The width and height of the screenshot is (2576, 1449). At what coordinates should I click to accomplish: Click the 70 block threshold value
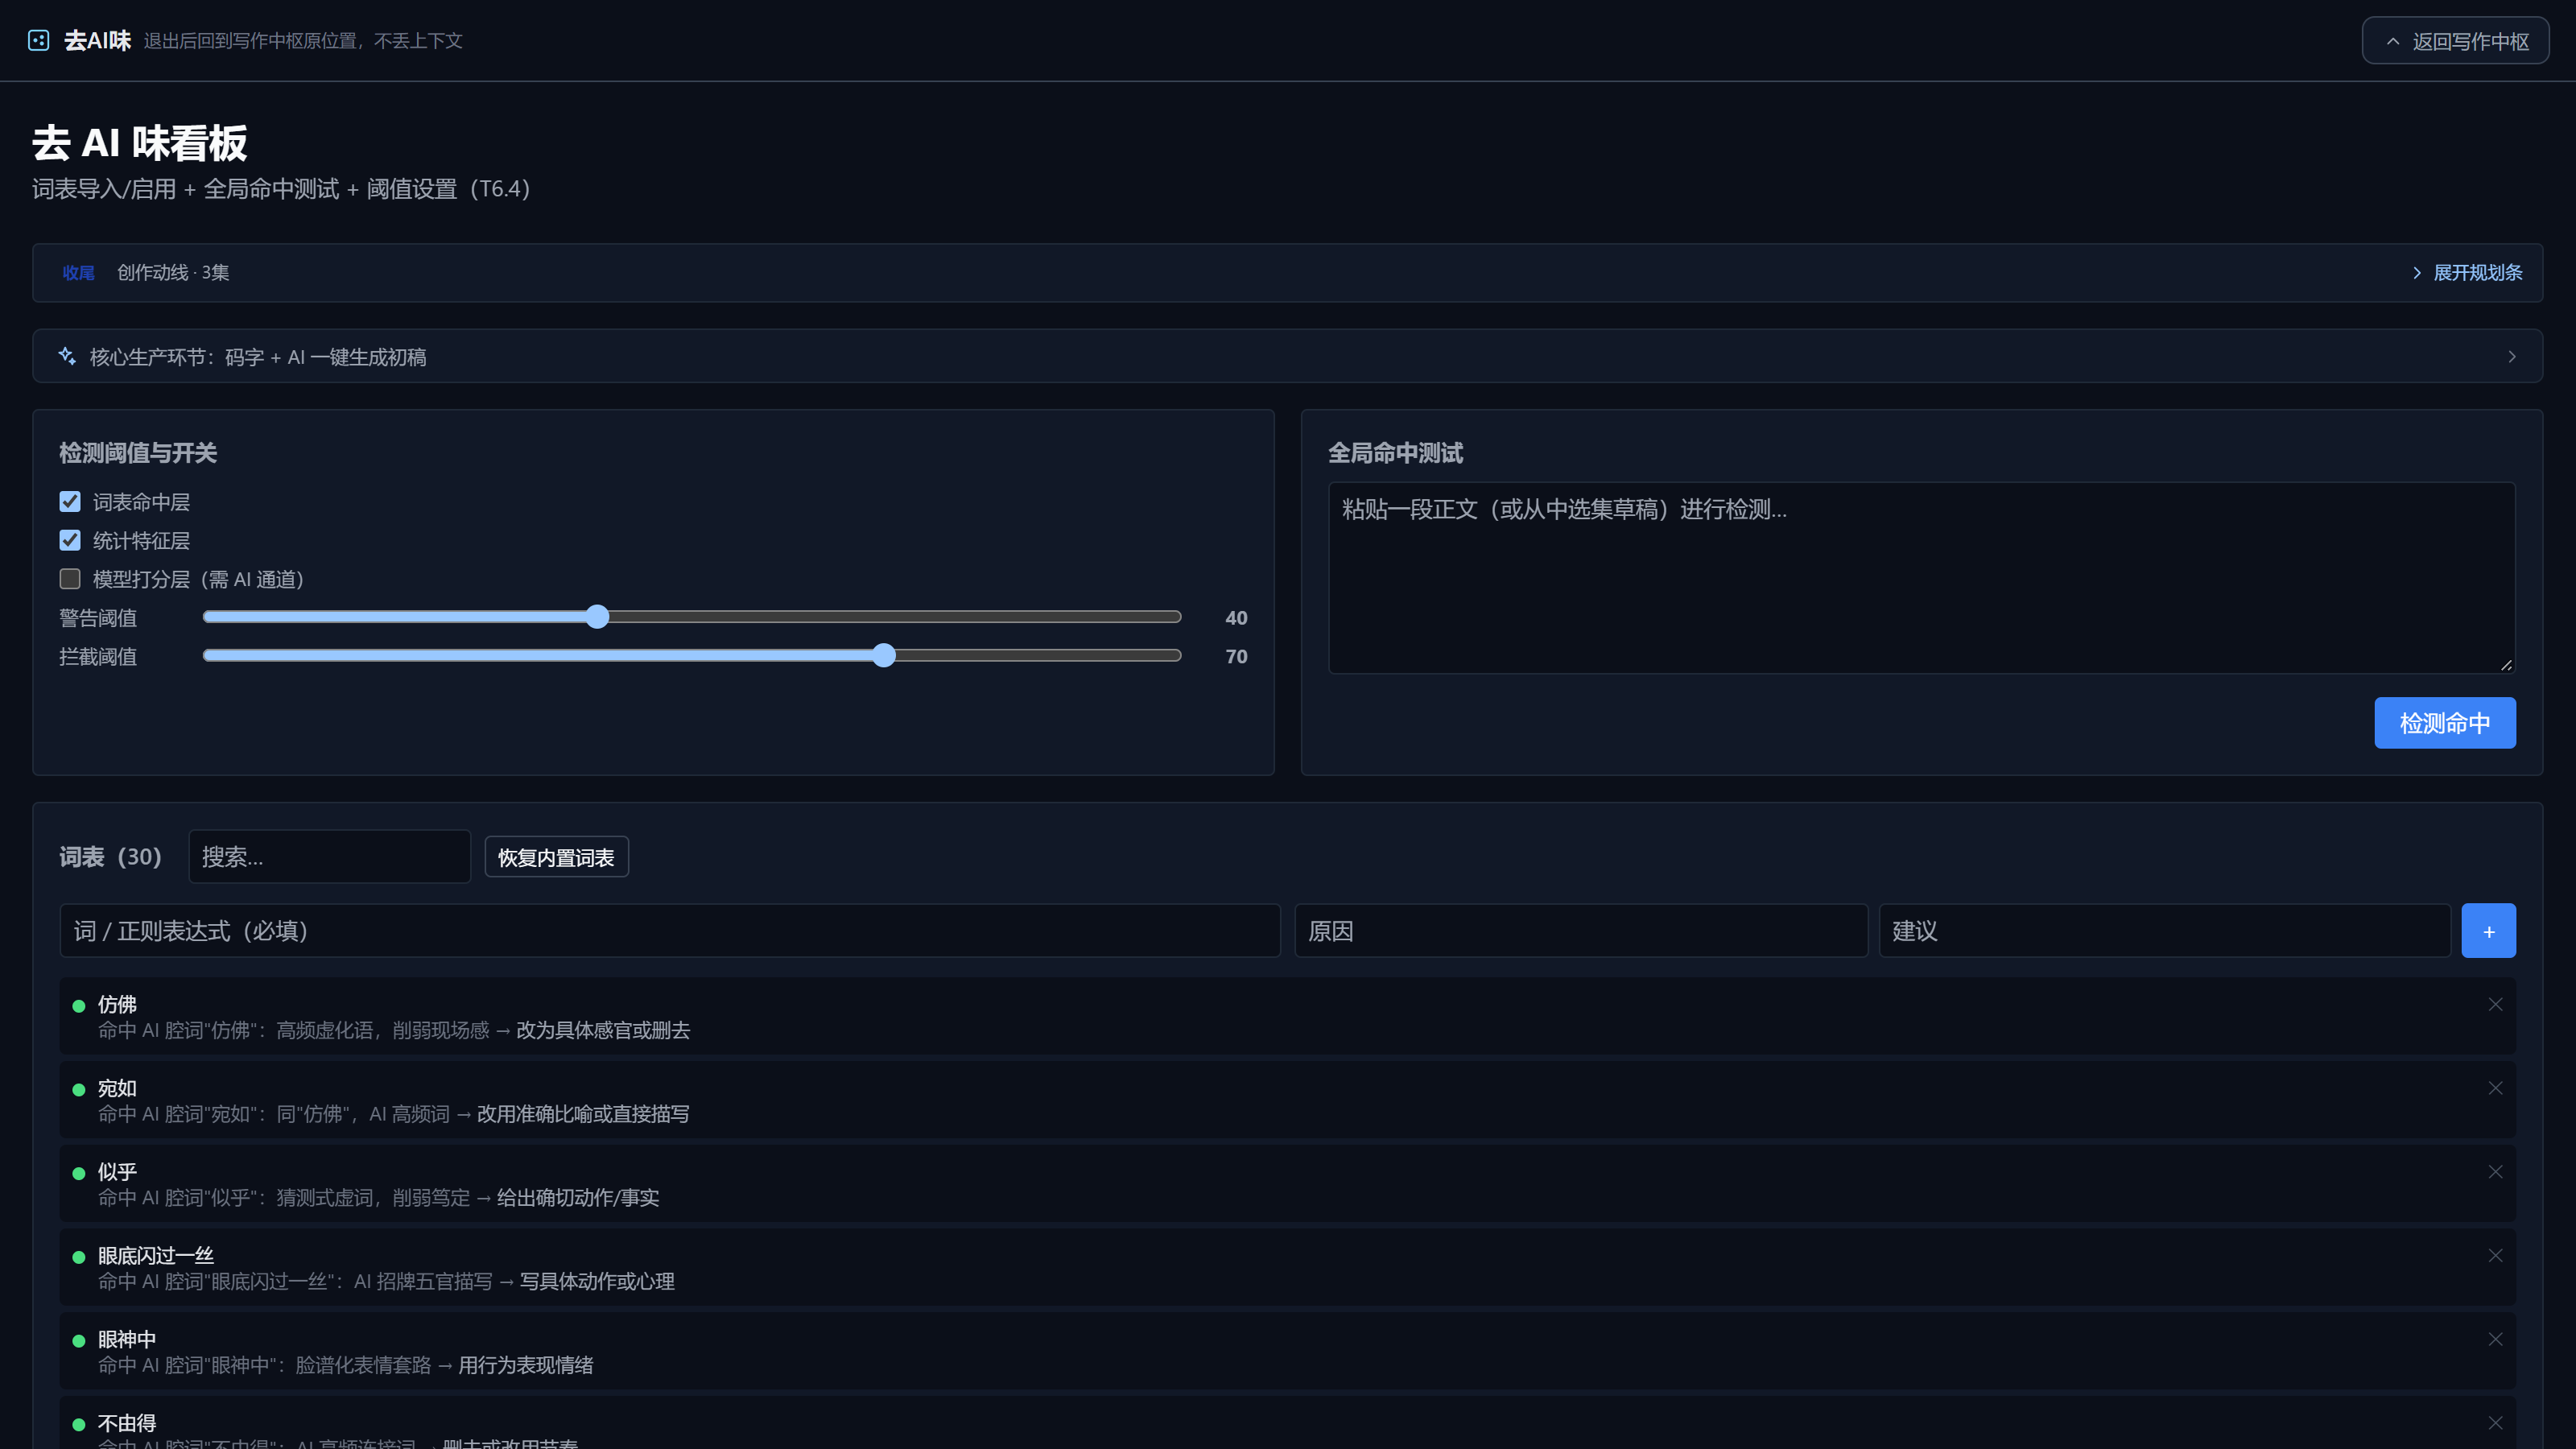point(1236,657)
